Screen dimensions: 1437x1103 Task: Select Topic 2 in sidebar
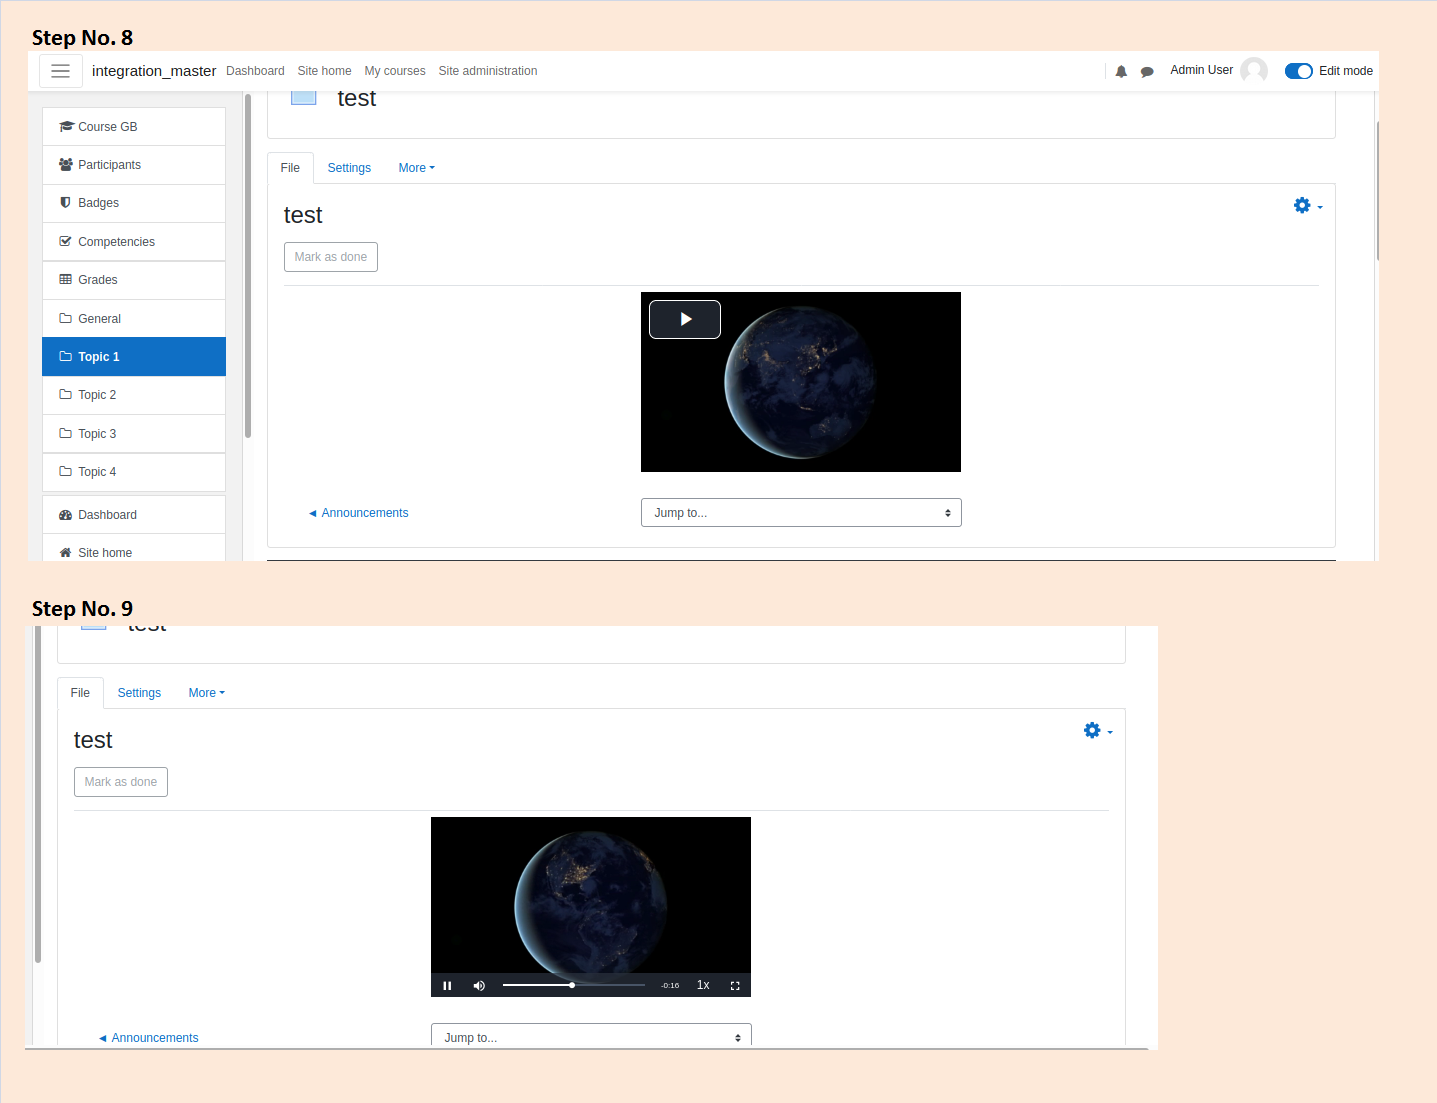click(x=134, y=395)
